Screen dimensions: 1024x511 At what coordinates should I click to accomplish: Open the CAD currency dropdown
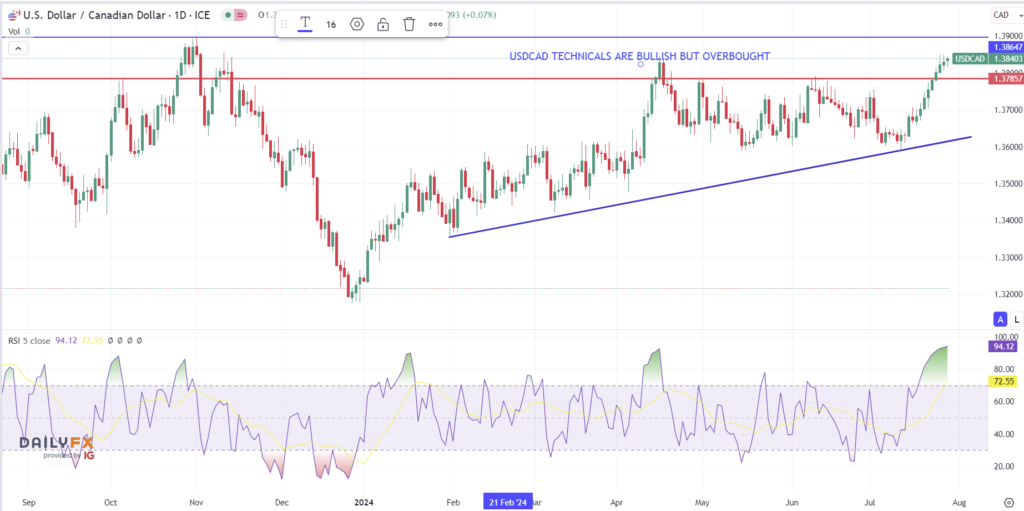tap(1001, 15)
